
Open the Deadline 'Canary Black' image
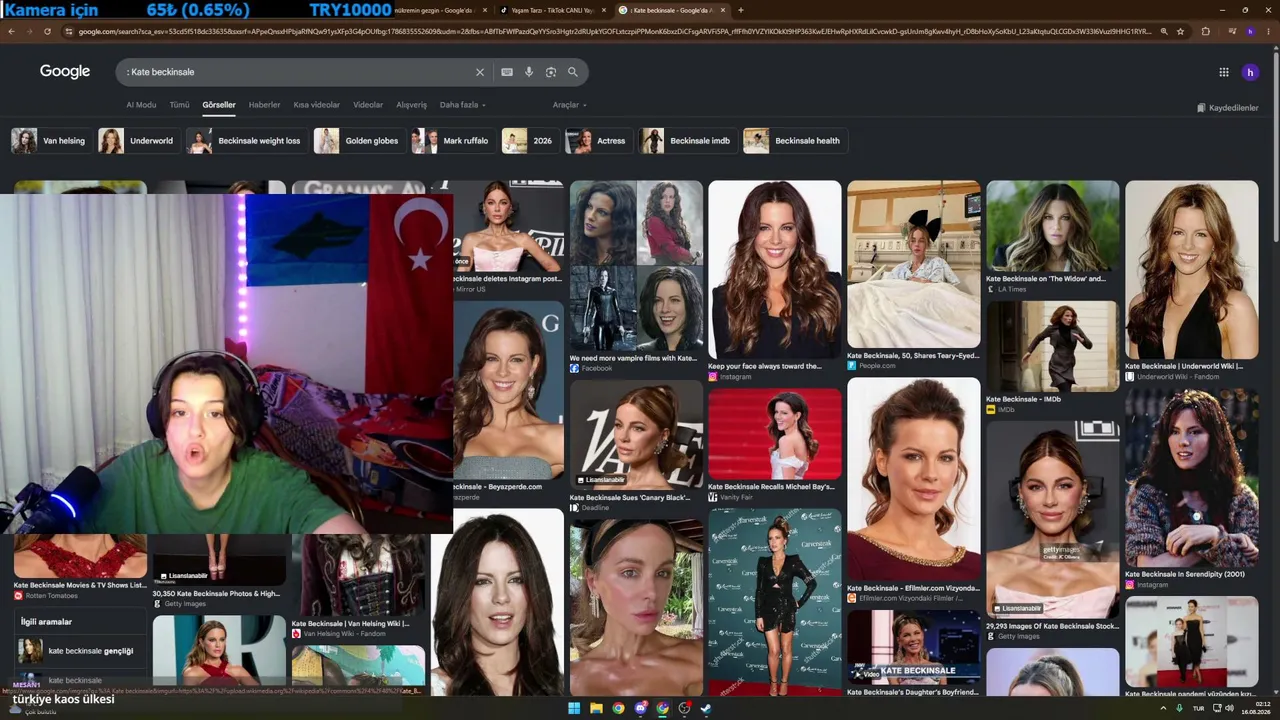[x=636, y=435]
